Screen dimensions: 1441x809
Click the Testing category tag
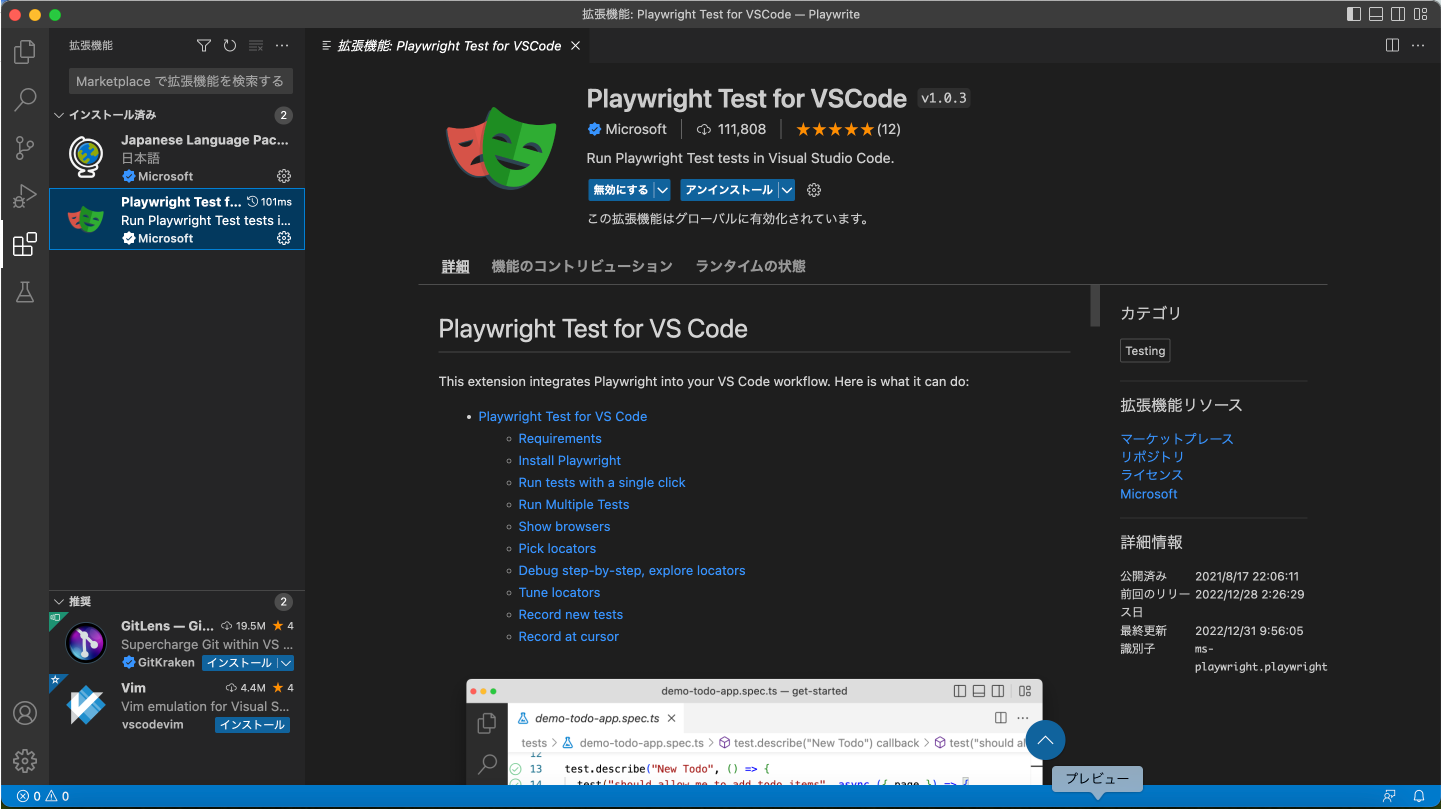click(x=1145, y=351)
